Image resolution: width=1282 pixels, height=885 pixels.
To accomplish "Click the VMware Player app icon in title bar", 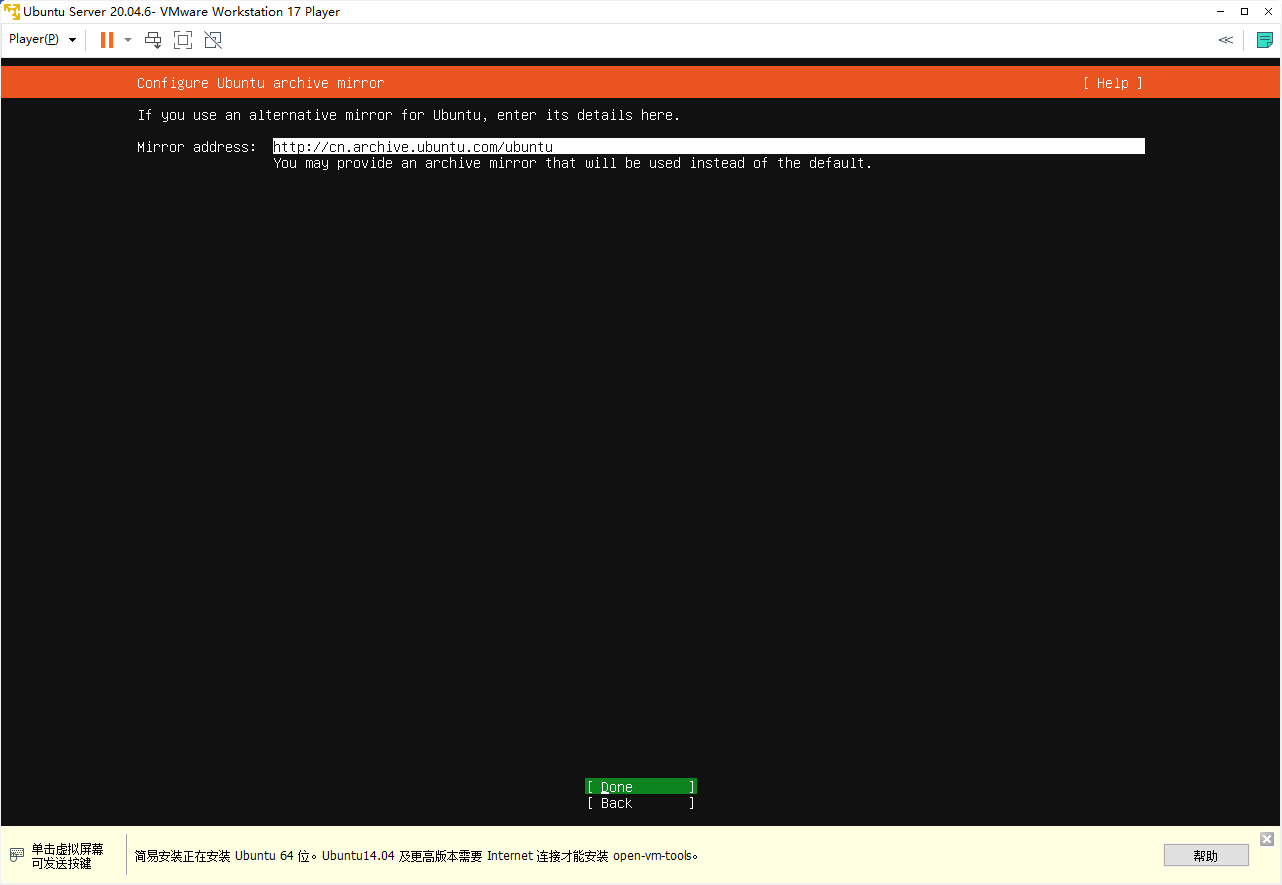I will pyautogui.click(x=12, y=12).
